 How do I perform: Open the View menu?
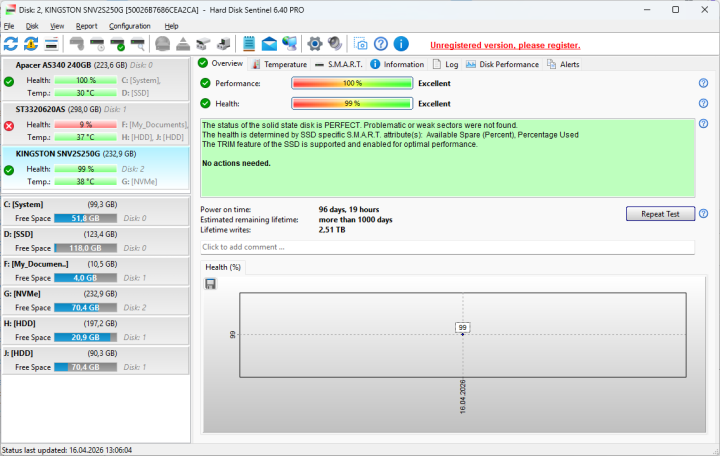coord(57,26)
